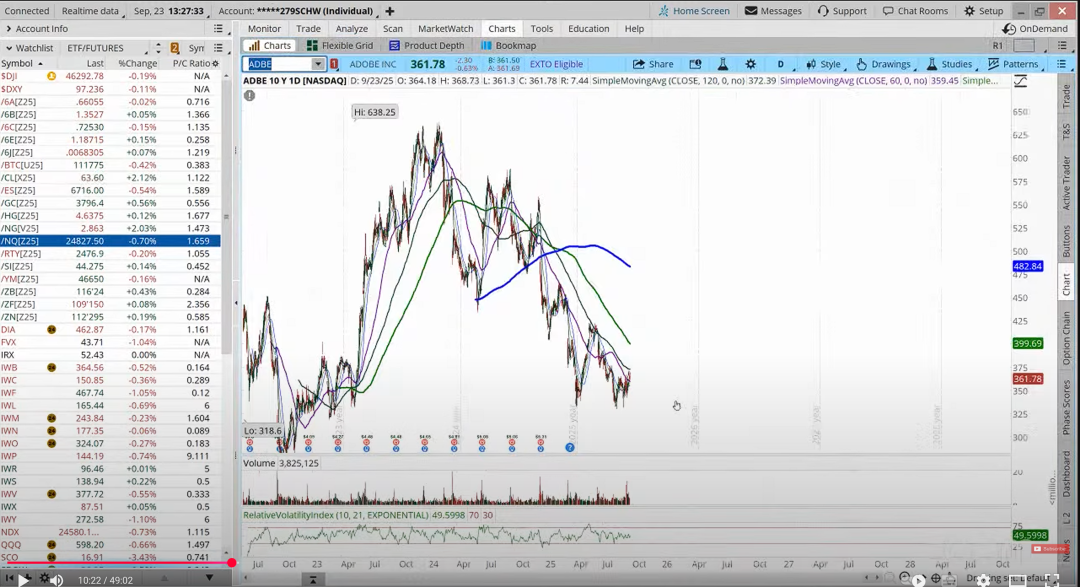Switch to the Bookmap sub-tab

coord(508,45)
